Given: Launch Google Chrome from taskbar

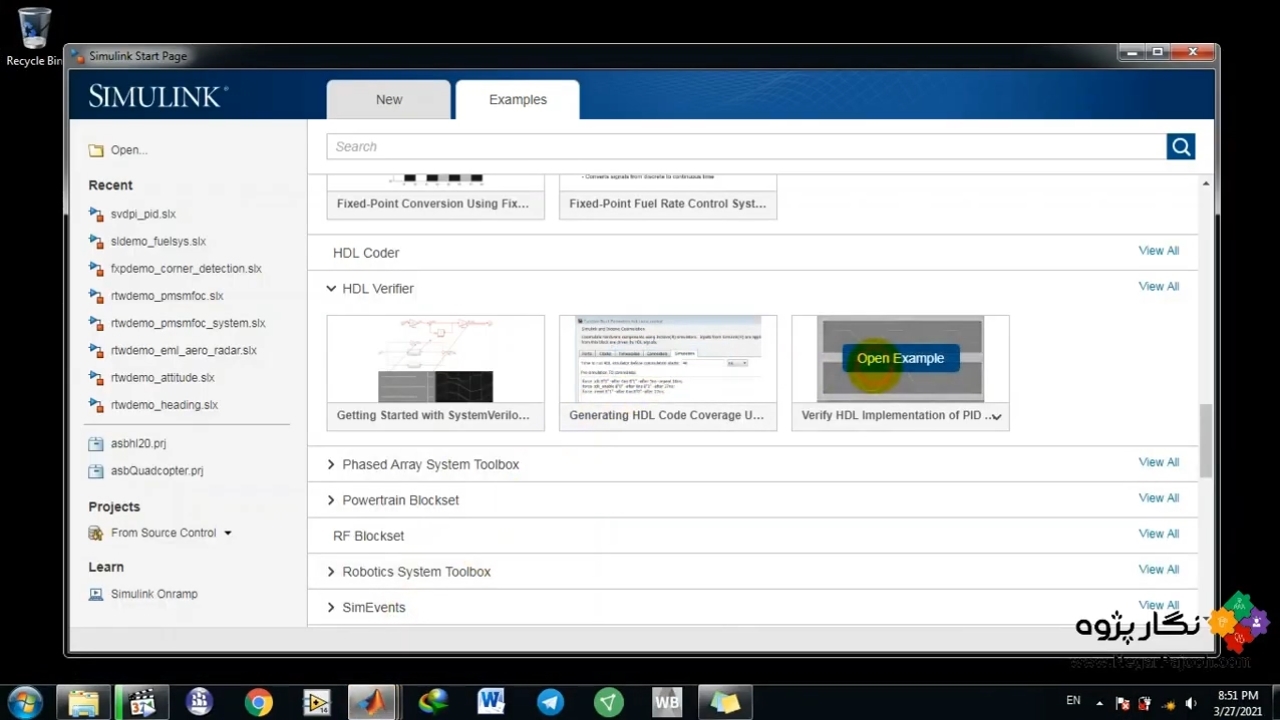Looking at the screenshot, I should 259,702.
